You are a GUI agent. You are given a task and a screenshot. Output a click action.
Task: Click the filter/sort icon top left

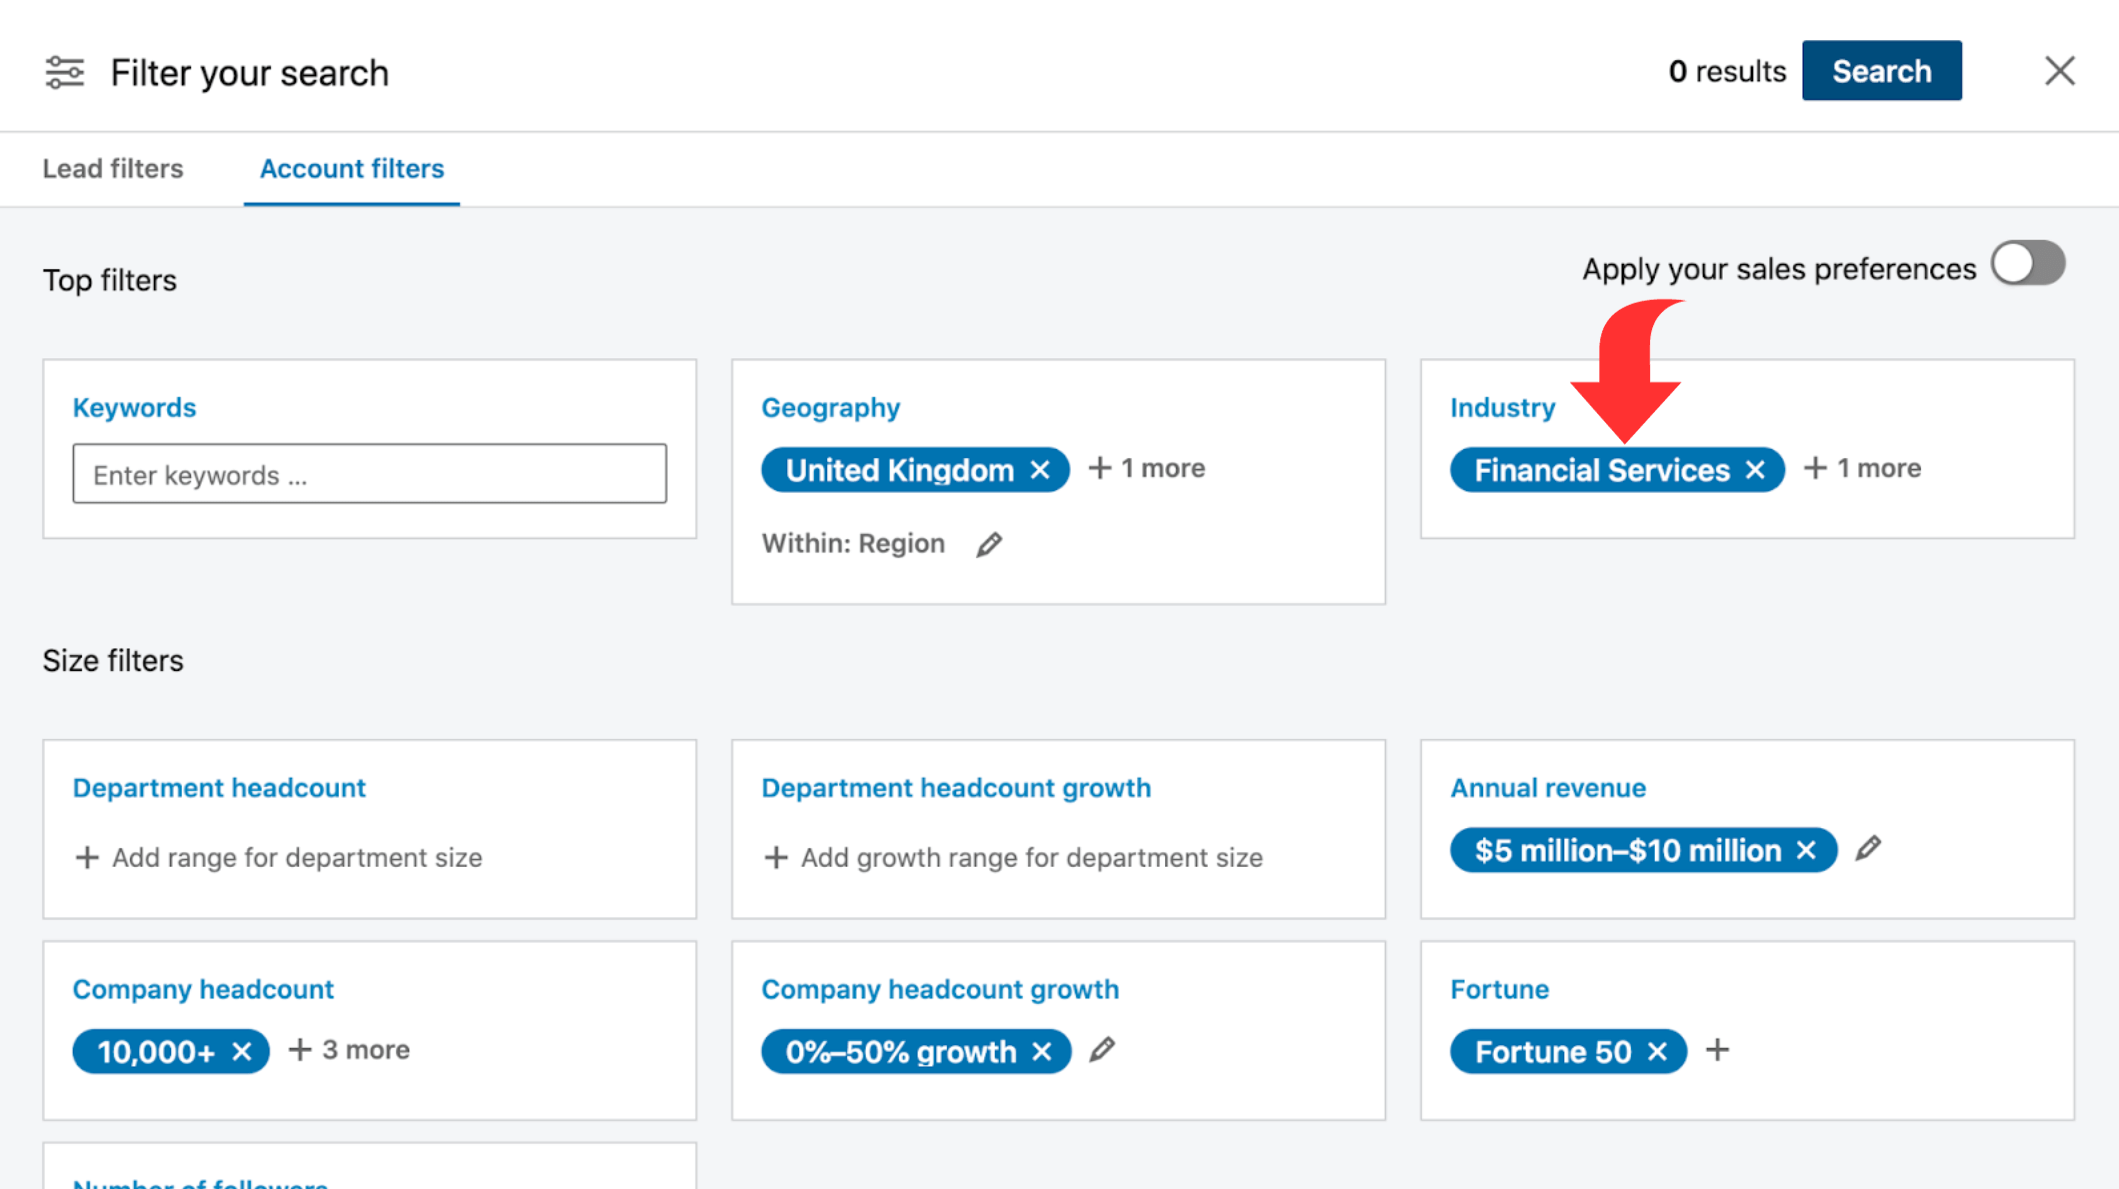click(x=63, y=70)
